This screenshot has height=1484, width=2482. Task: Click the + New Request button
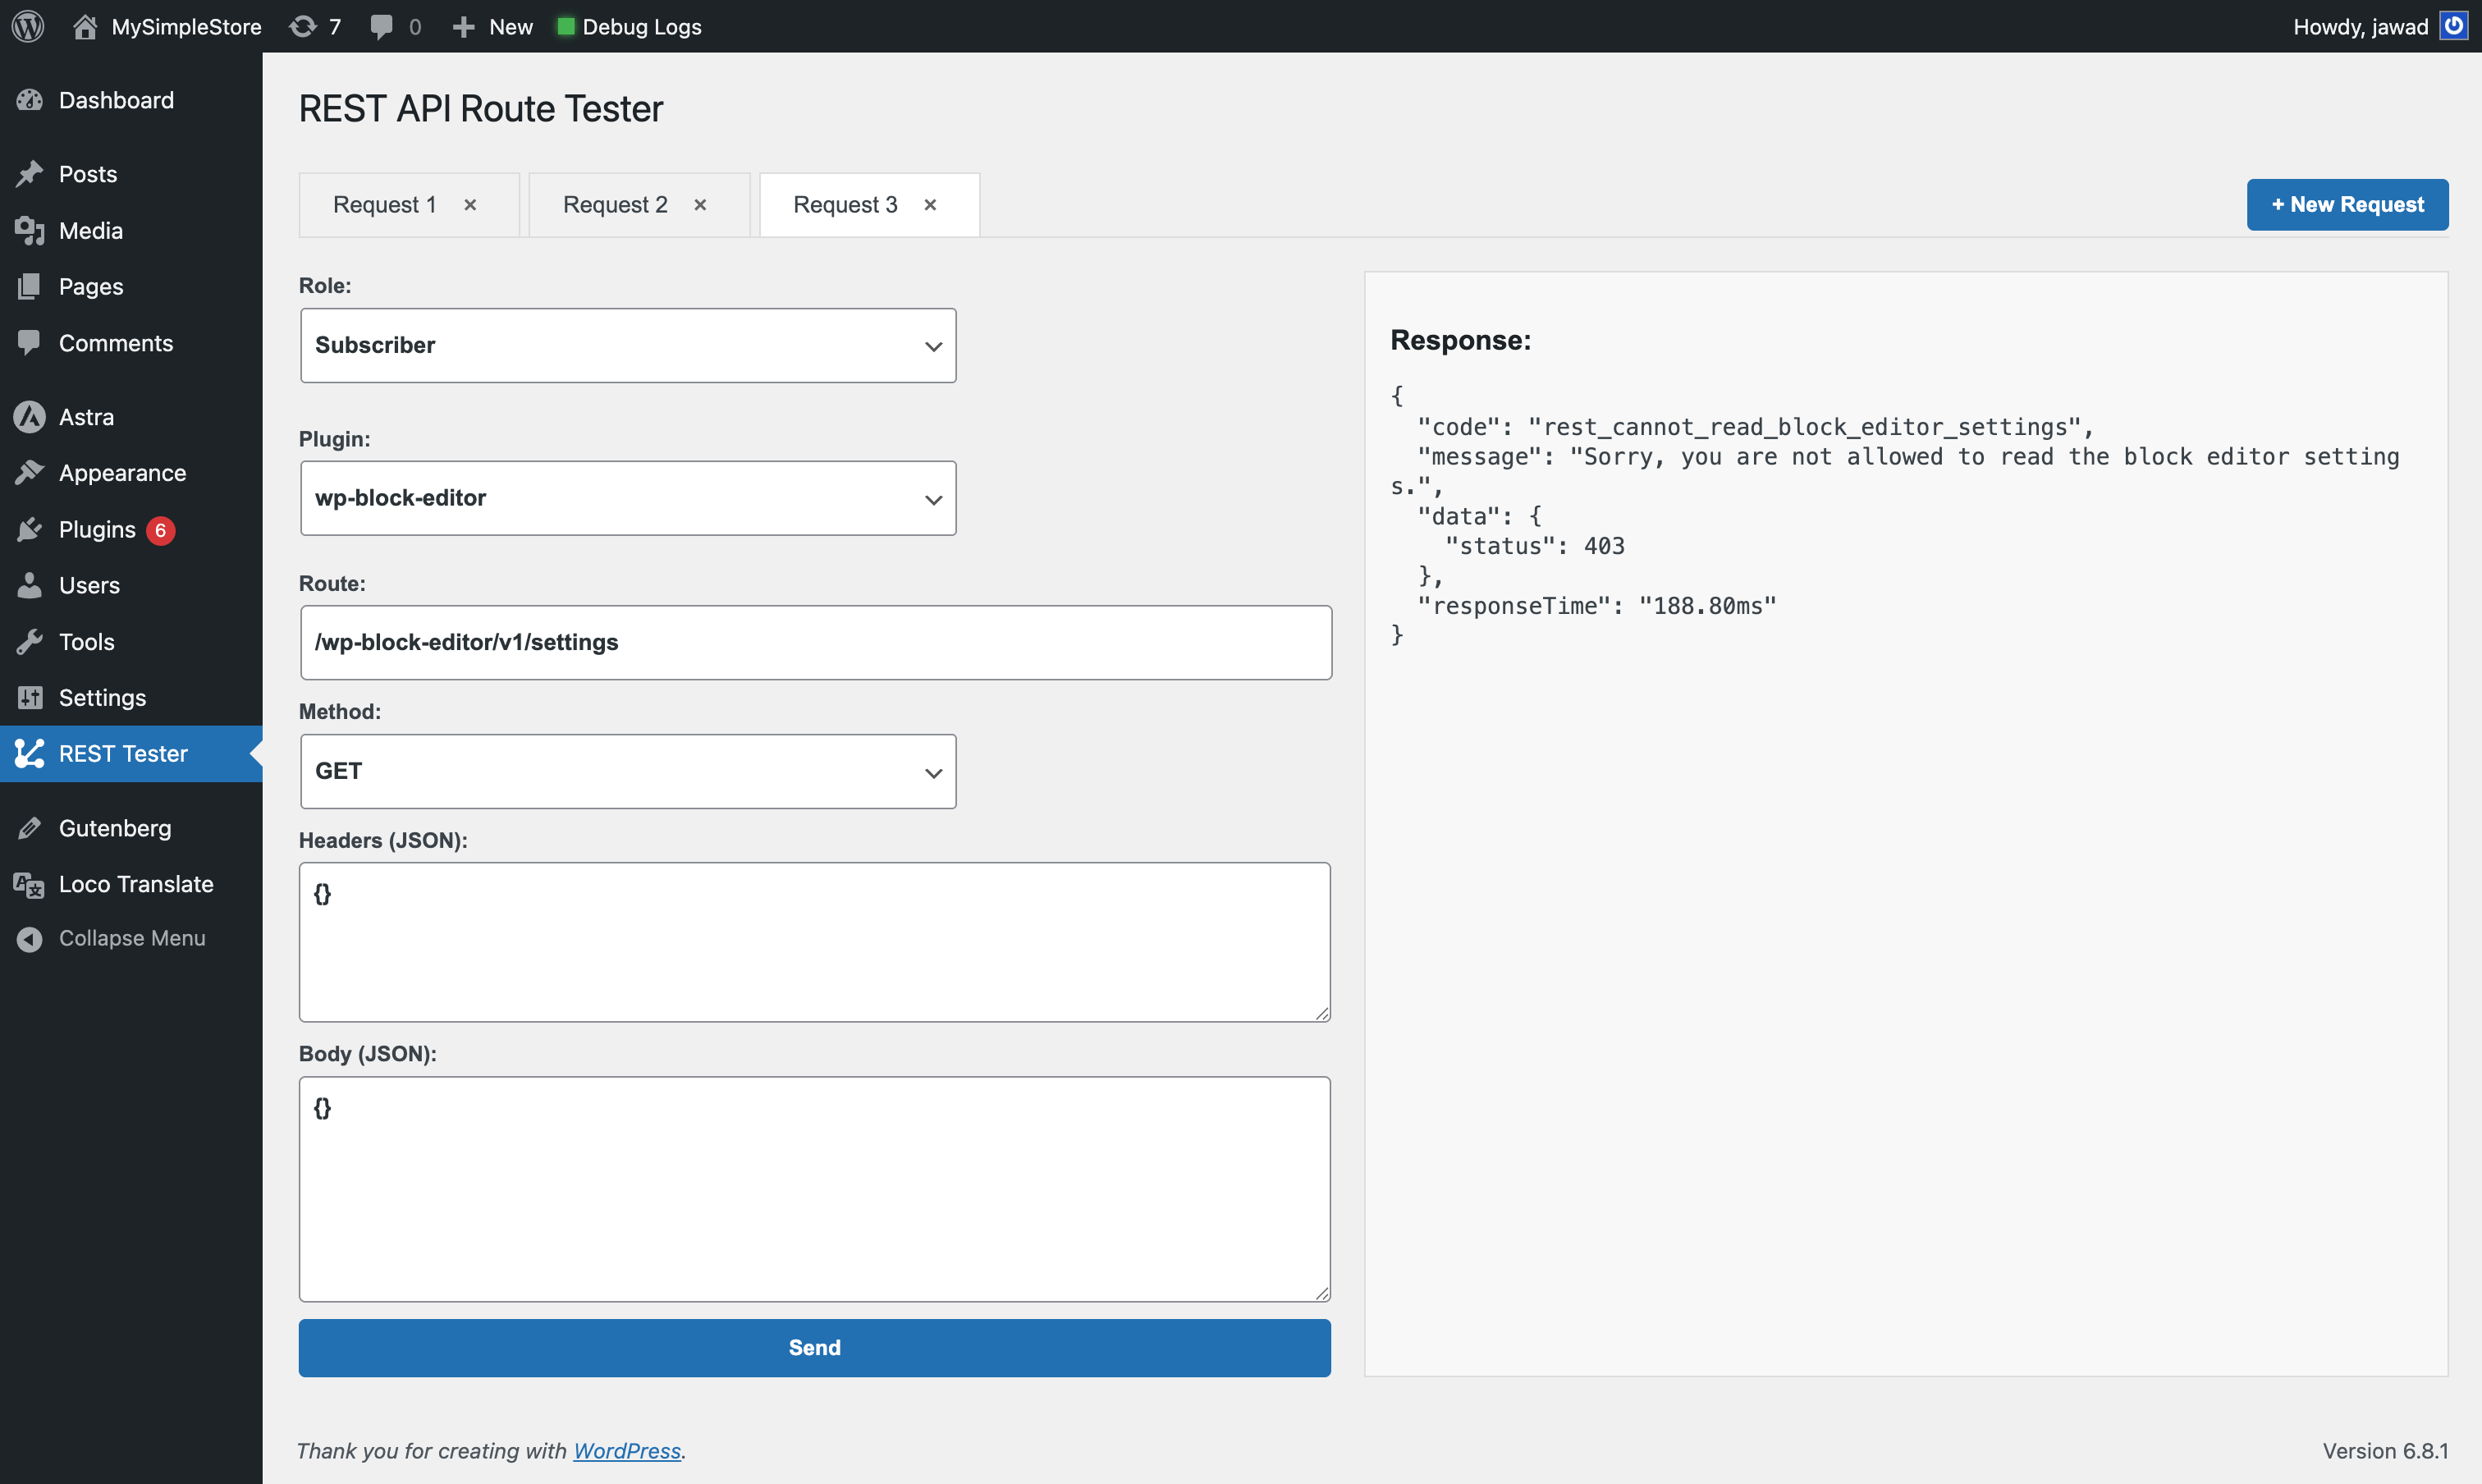(x=2347, y=205)
